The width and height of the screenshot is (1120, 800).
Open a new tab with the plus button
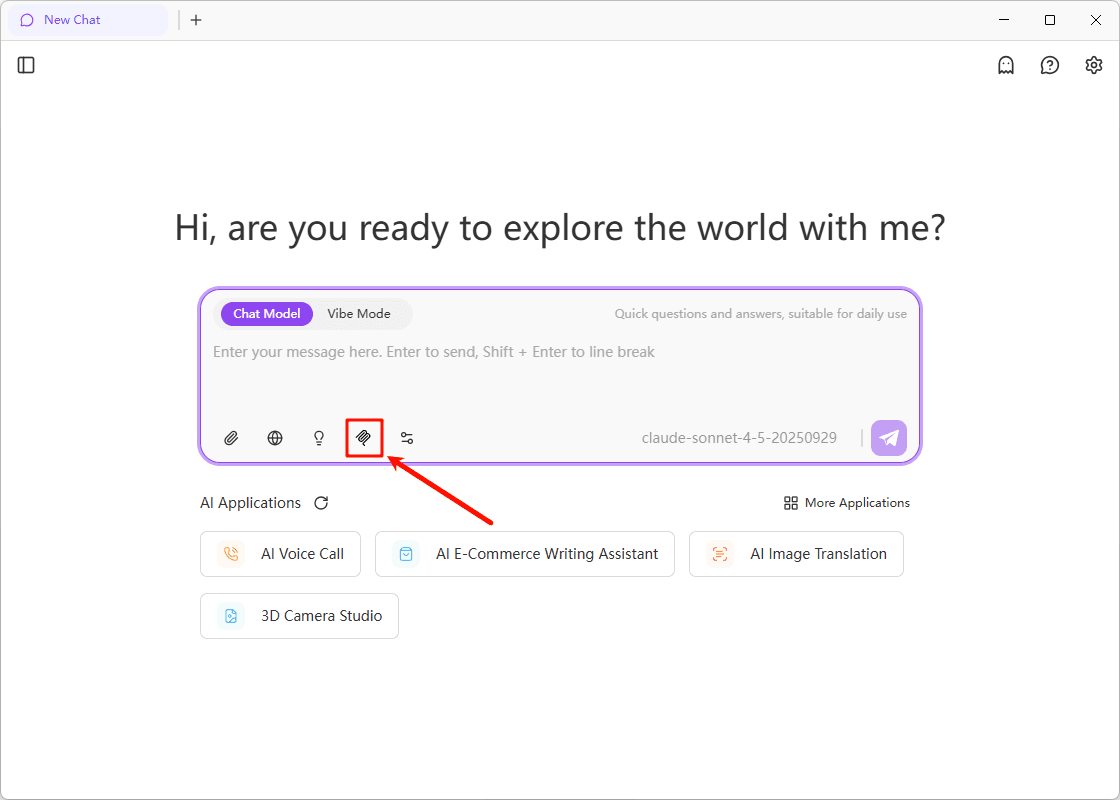(196, 20)
